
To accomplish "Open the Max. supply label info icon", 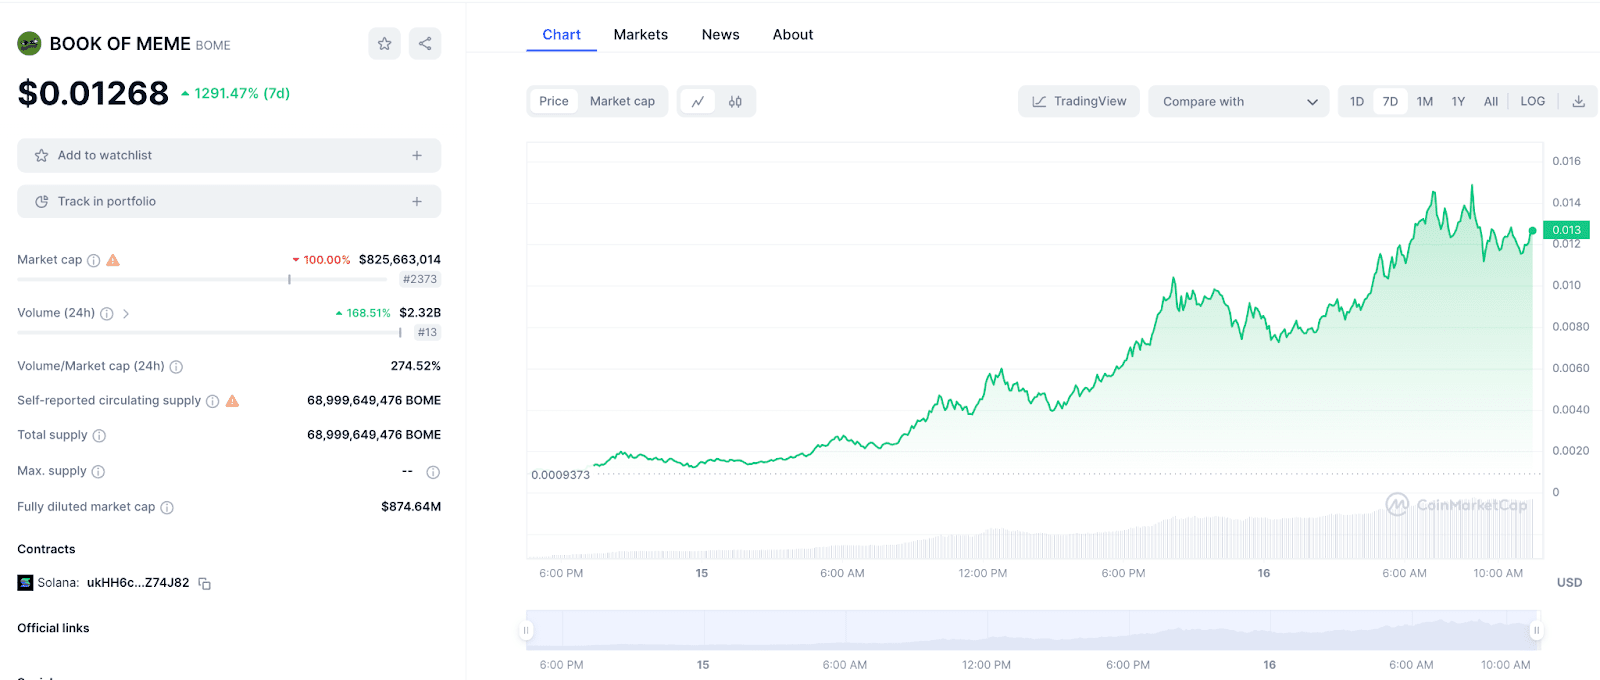I will [98, 472].
